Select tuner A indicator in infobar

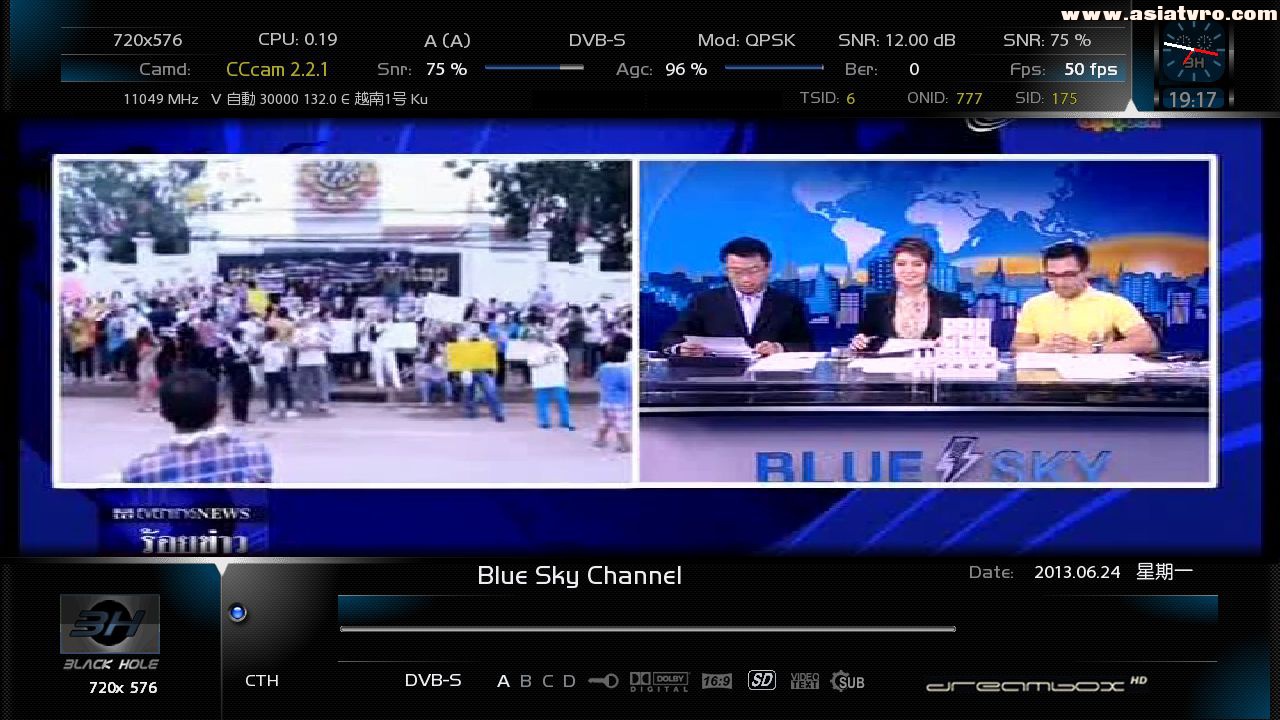[503, 681]
